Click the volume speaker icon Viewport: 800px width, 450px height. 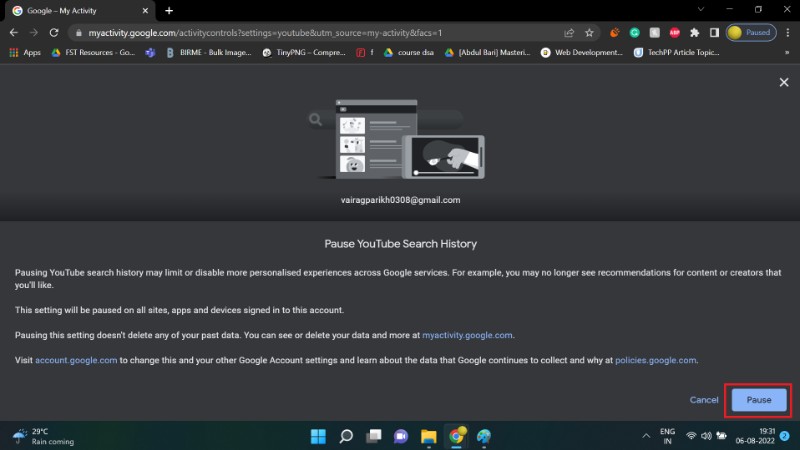[x=706, y=436]
